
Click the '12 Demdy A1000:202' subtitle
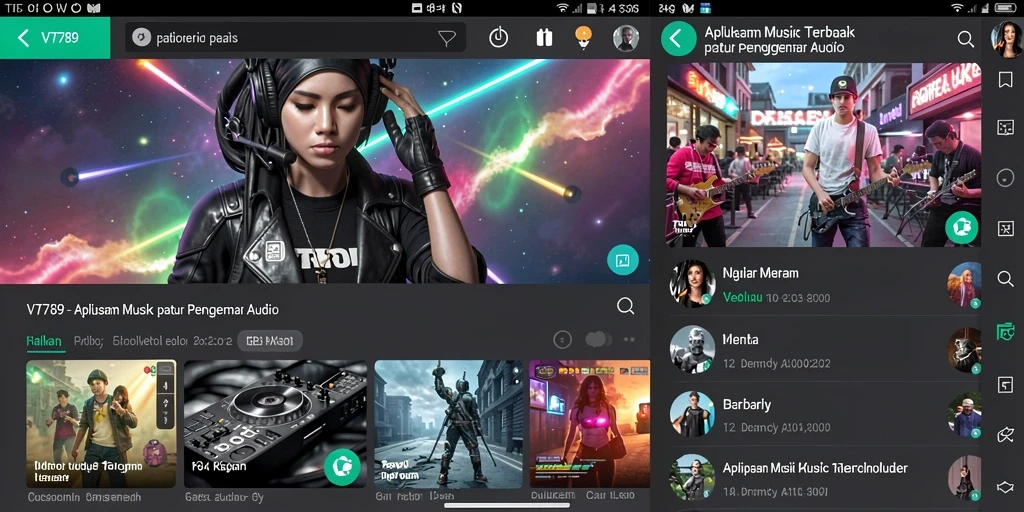point(776,363)
